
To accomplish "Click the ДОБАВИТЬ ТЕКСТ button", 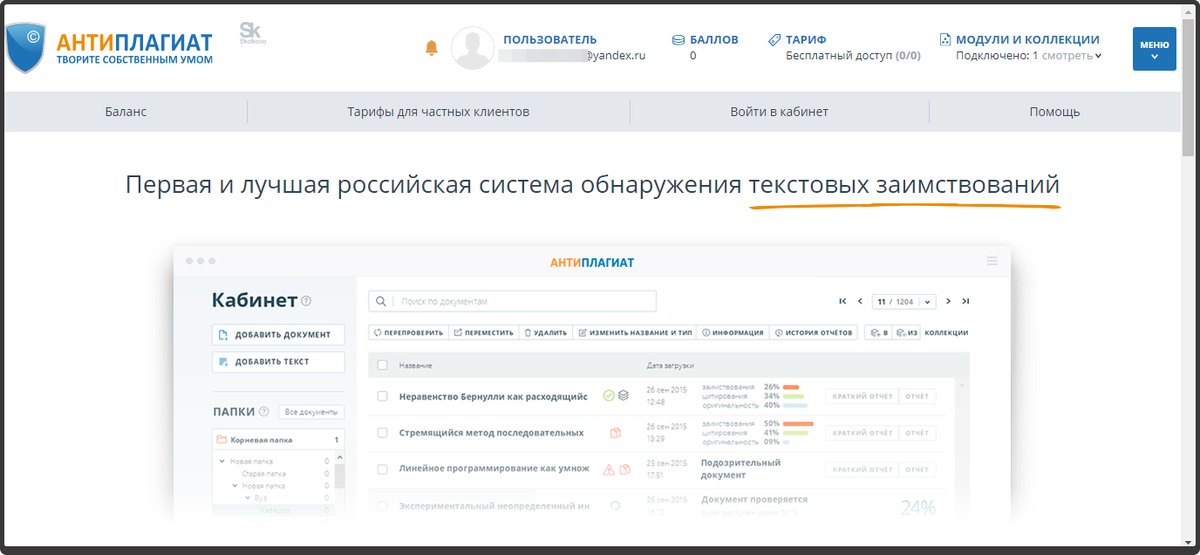I will pyautogui.click(x=278, y=362).
